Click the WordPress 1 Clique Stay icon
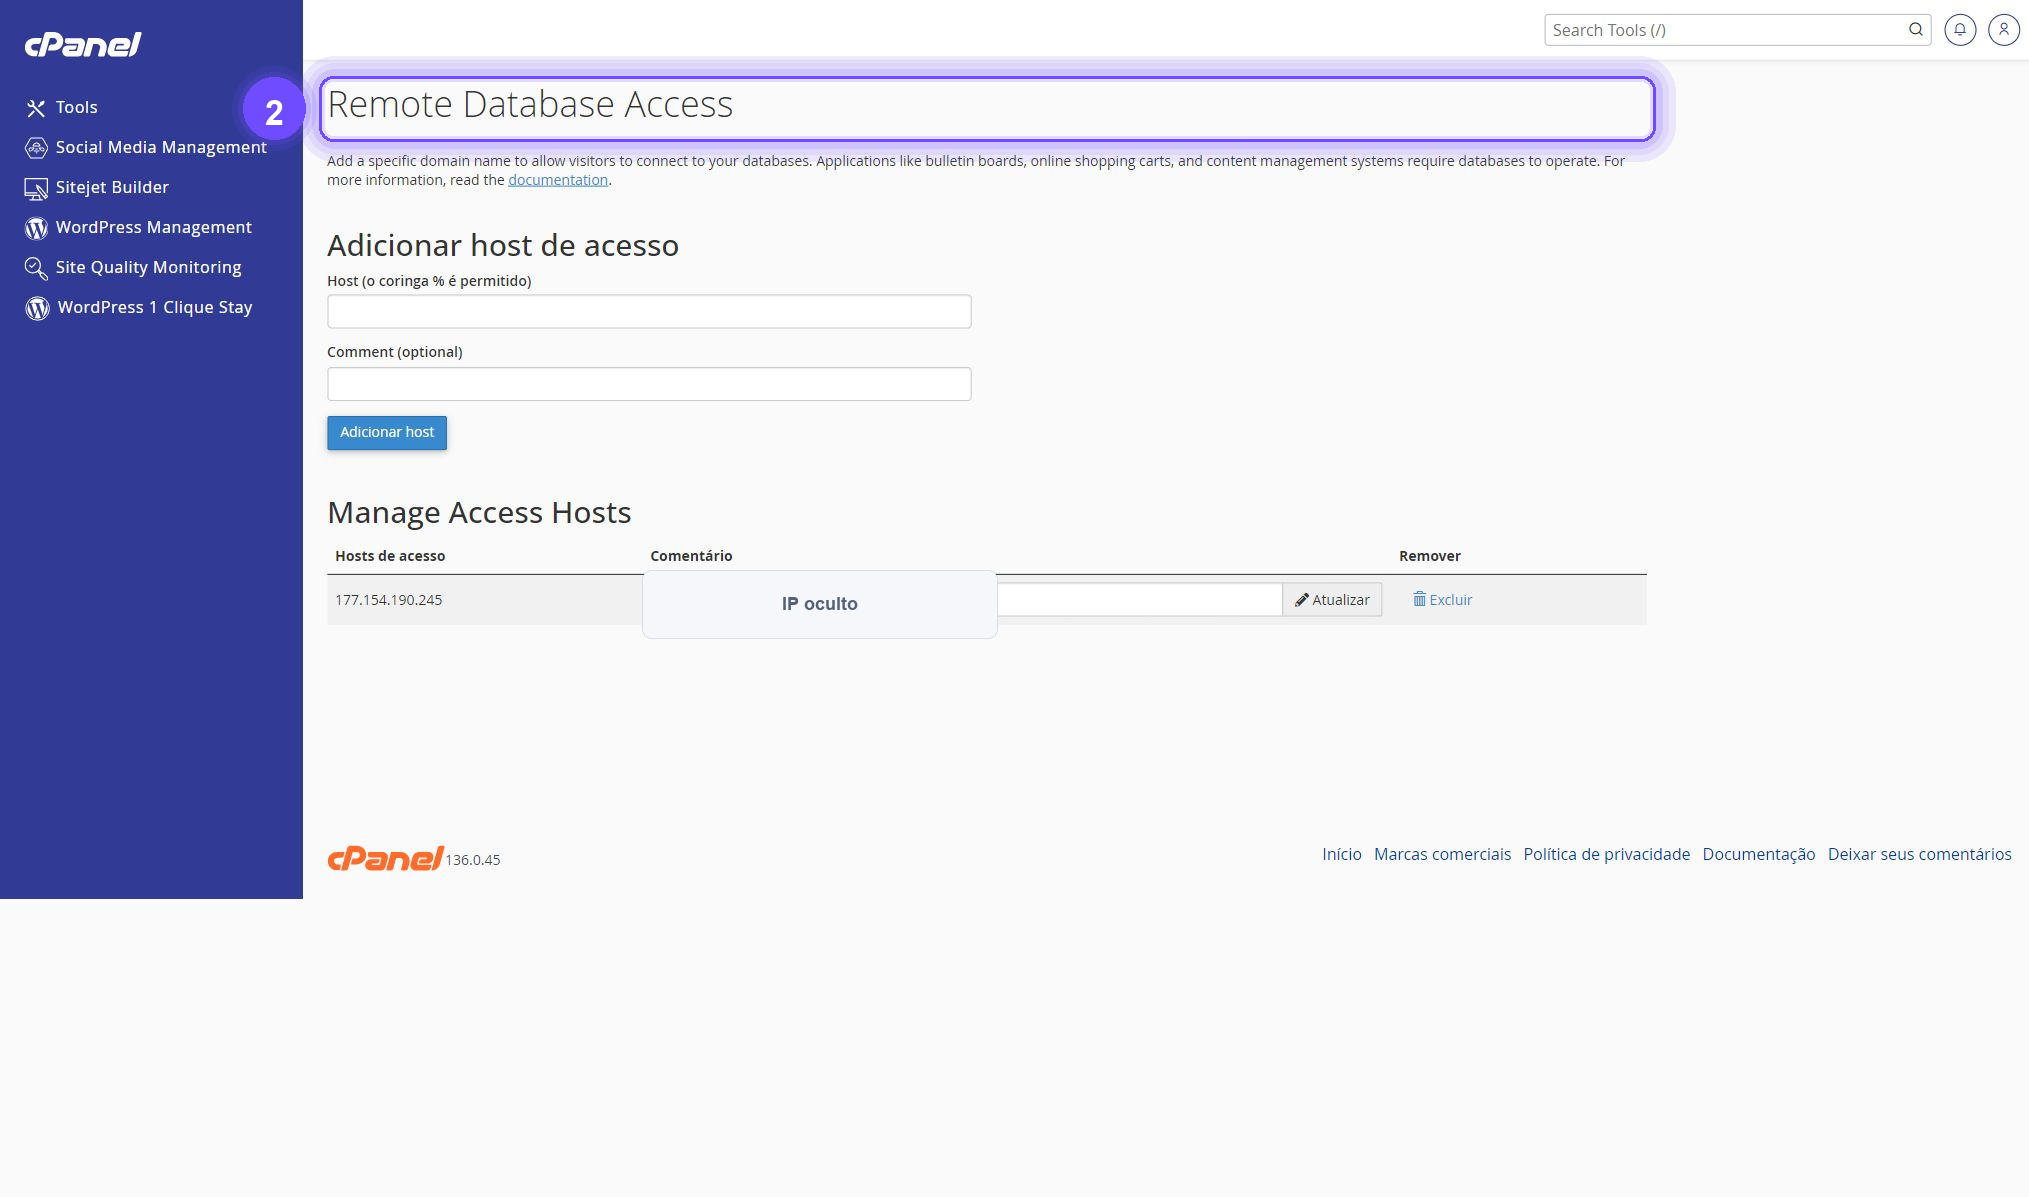 tap(37, 308)
